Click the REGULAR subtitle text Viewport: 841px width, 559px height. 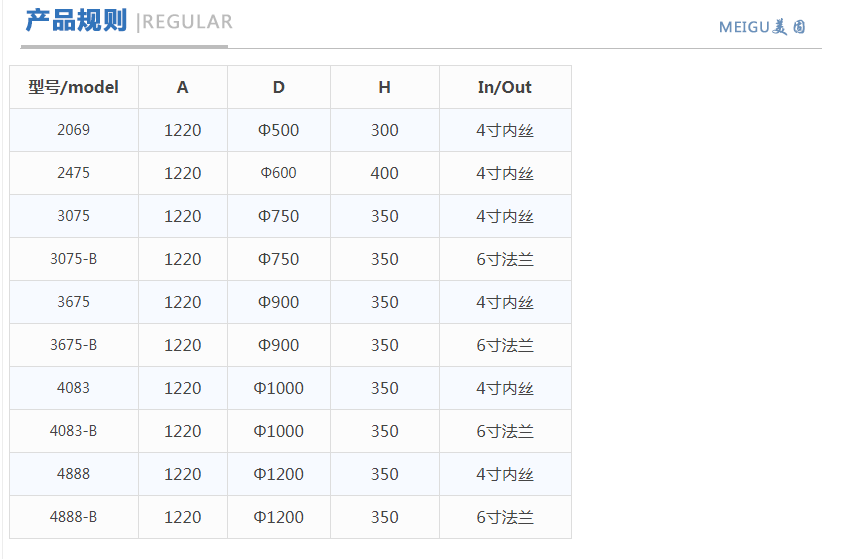[187, 22]
